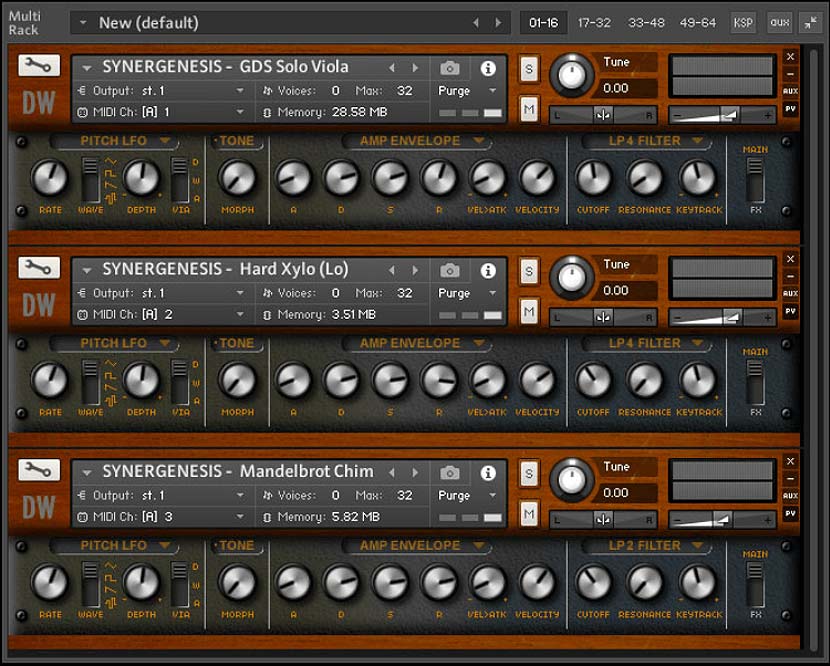Open the wrench edit icon on GDS Solo Viola

click(x=38, y=66)
